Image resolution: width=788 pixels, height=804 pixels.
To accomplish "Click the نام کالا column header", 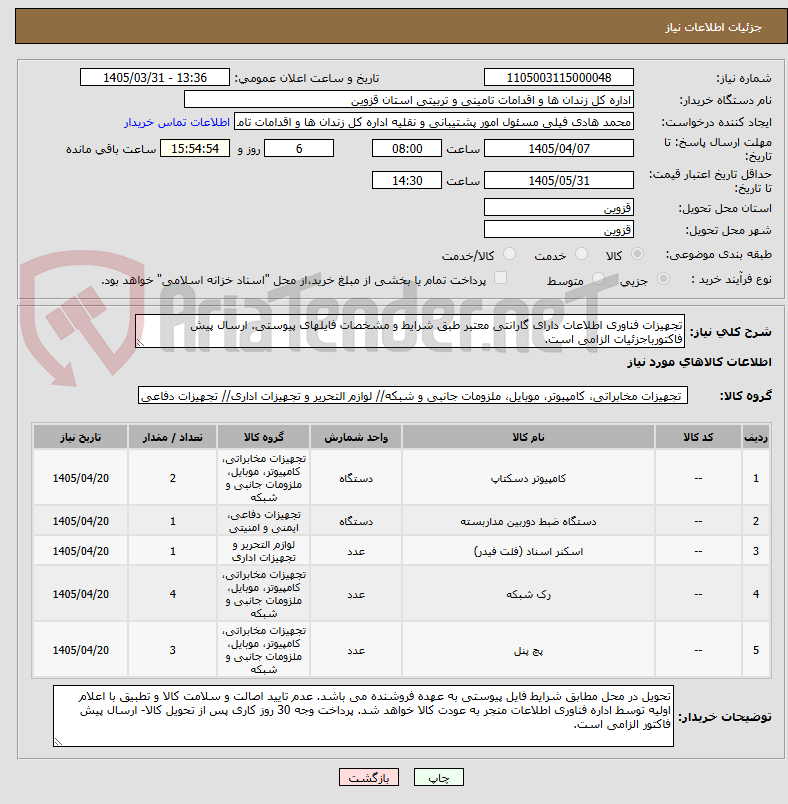I will [x=528, y=437].
